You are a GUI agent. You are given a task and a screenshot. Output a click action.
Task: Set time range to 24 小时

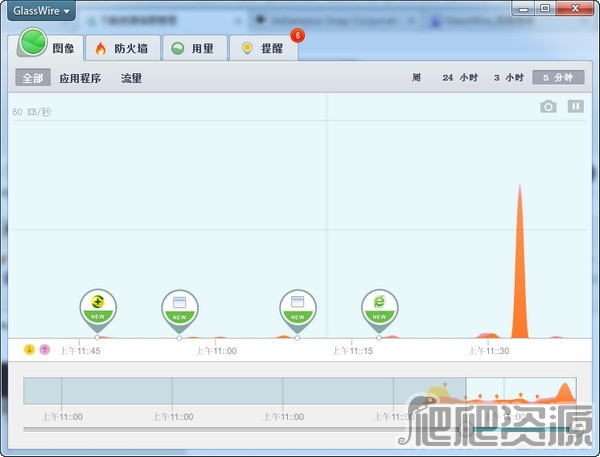(460, 78)
